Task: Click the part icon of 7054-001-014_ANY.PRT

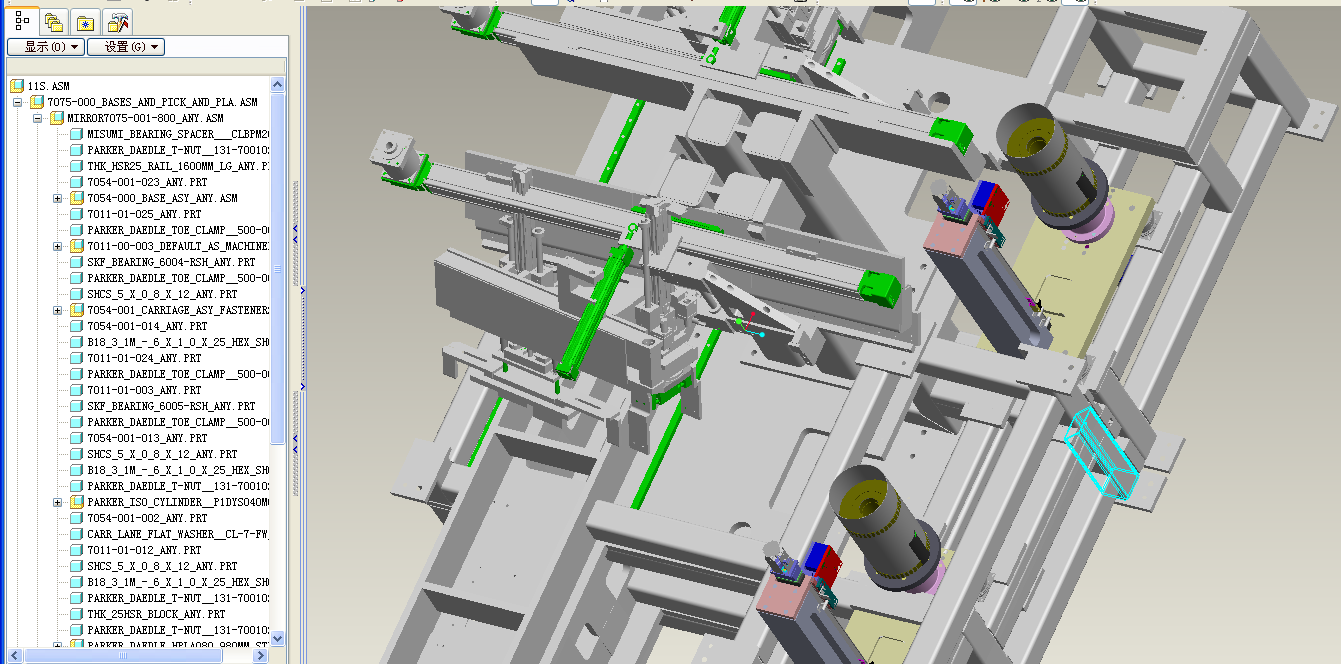Action: (x=77, y=326)
